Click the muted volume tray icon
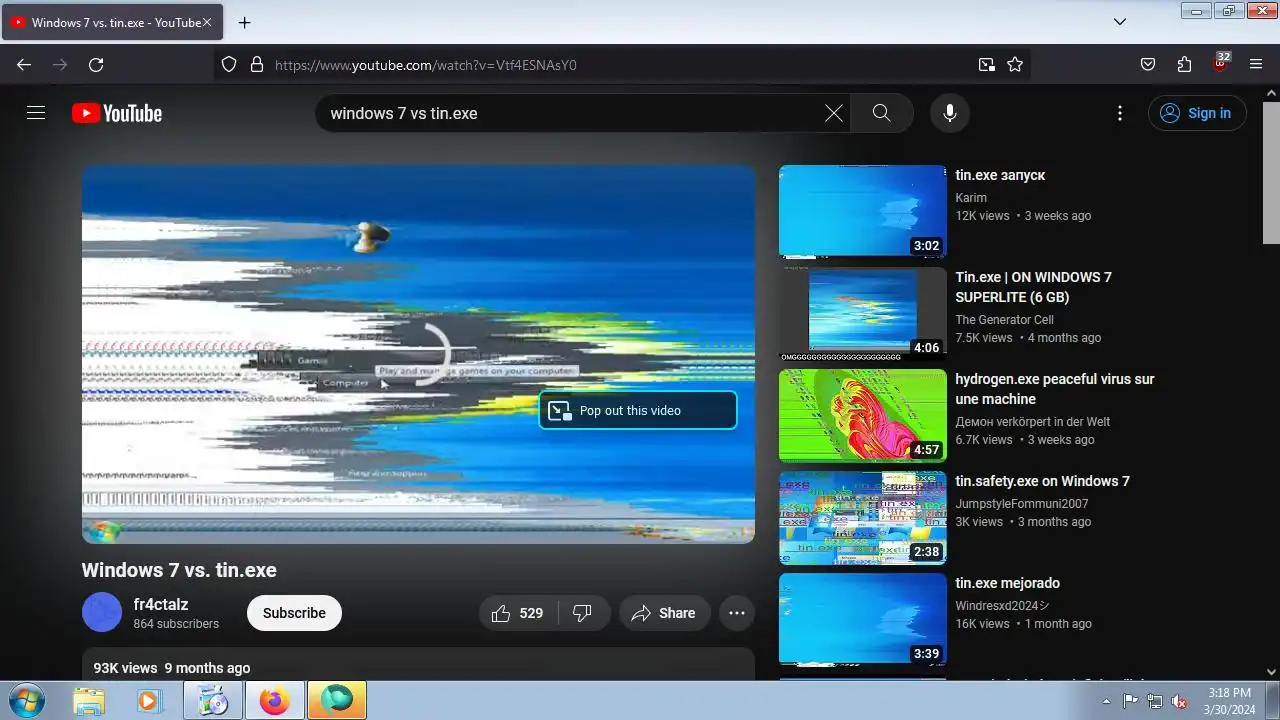Image resolution: width=1280 pixels, height=720 pixels. 1180,701
